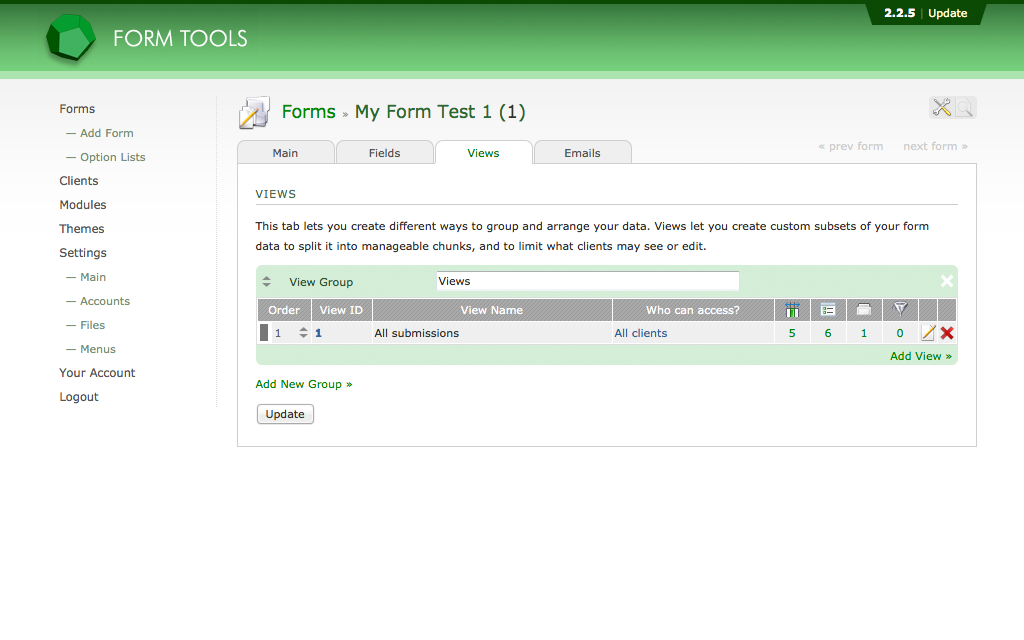Click the field list icon in the table header
1024x640 pixels.
pos(828,309)
